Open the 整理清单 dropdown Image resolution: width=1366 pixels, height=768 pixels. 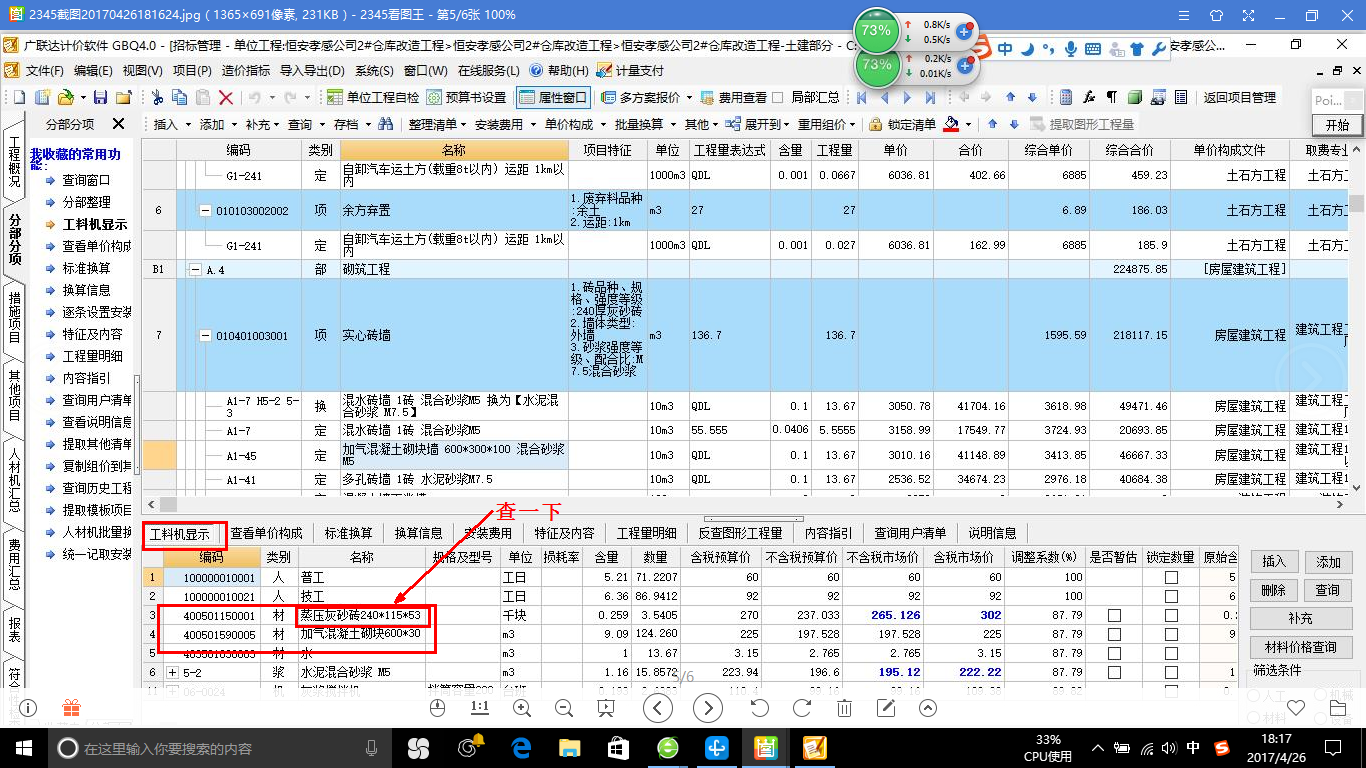(x=438, y=124)
